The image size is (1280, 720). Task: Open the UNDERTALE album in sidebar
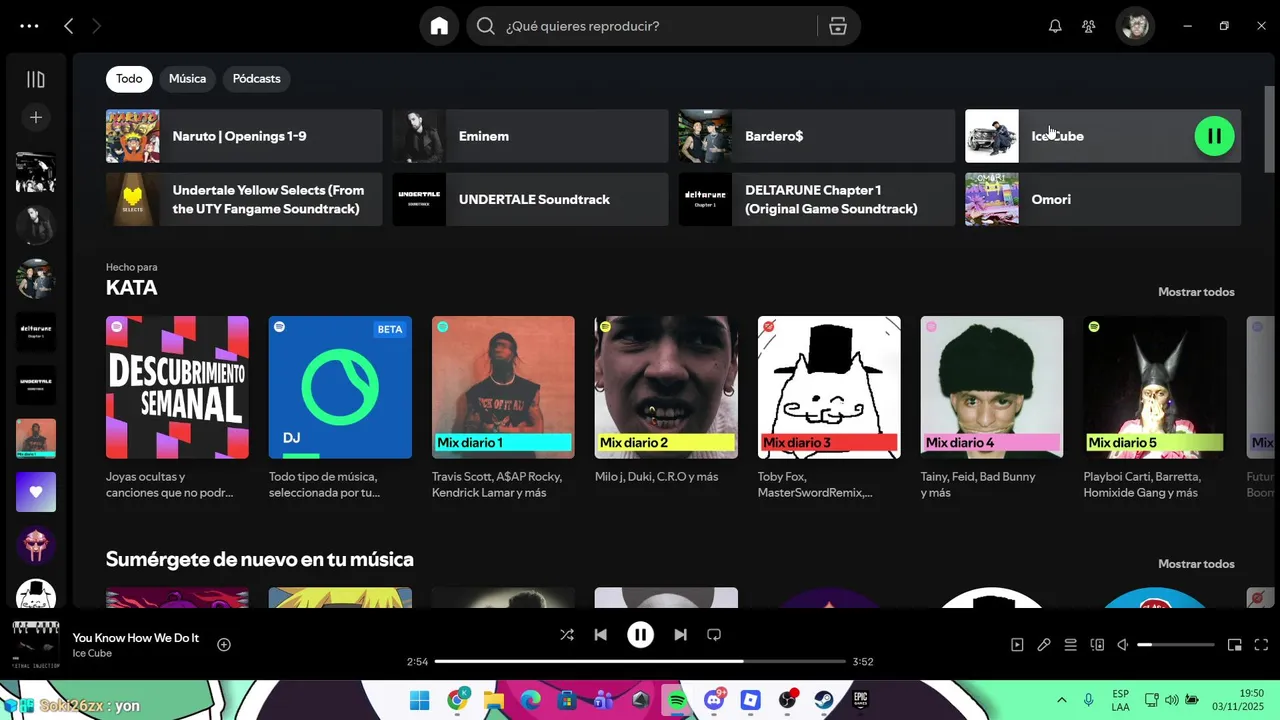[x=36, y=385]
